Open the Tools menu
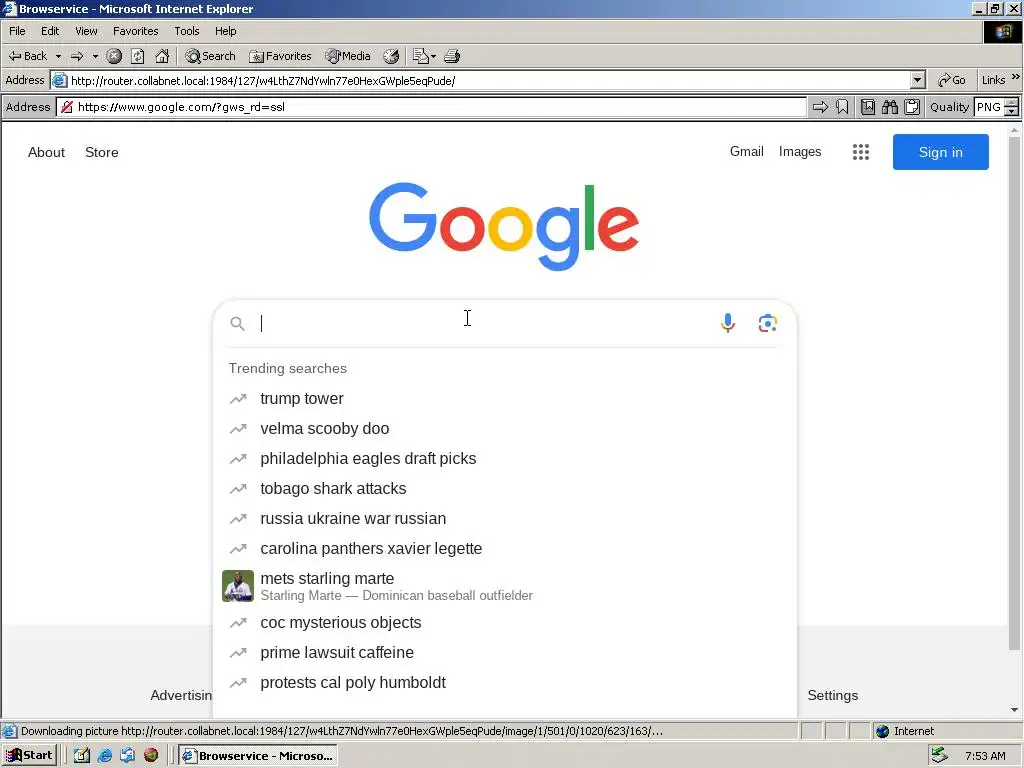Screen dimensions: 1024x768 coord(187,31)
